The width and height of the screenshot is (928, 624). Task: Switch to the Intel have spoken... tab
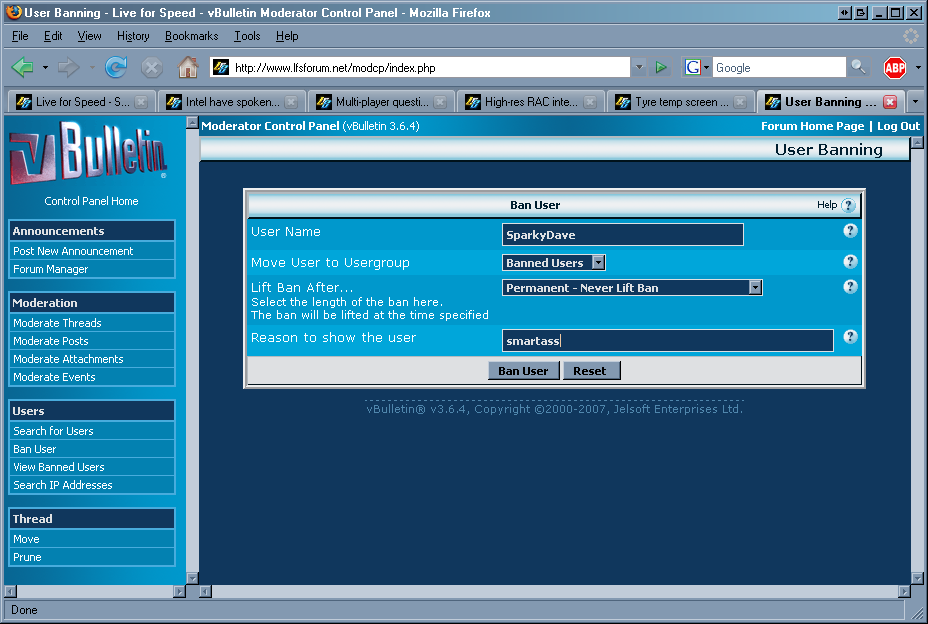[x=231, y=102]
